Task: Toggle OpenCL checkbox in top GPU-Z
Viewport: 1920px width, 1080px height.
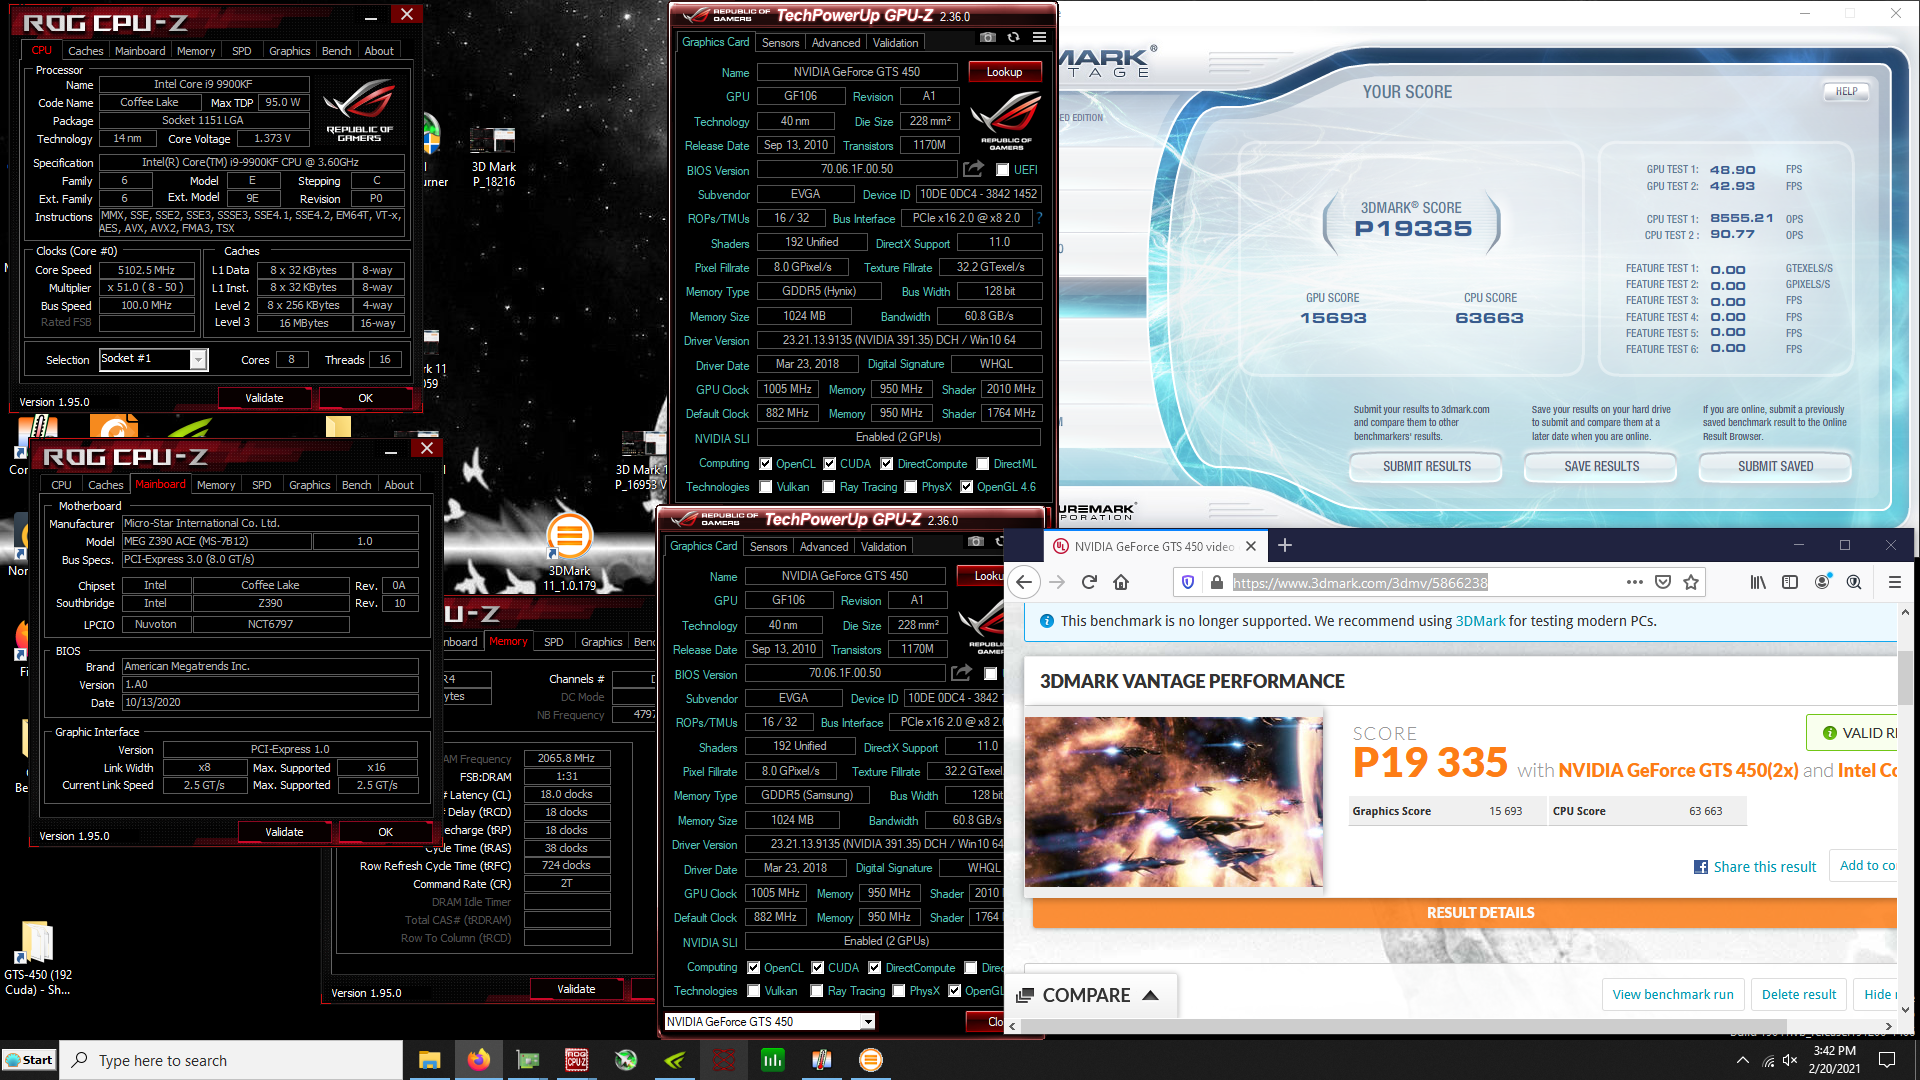Action: [x=765, y=463]
